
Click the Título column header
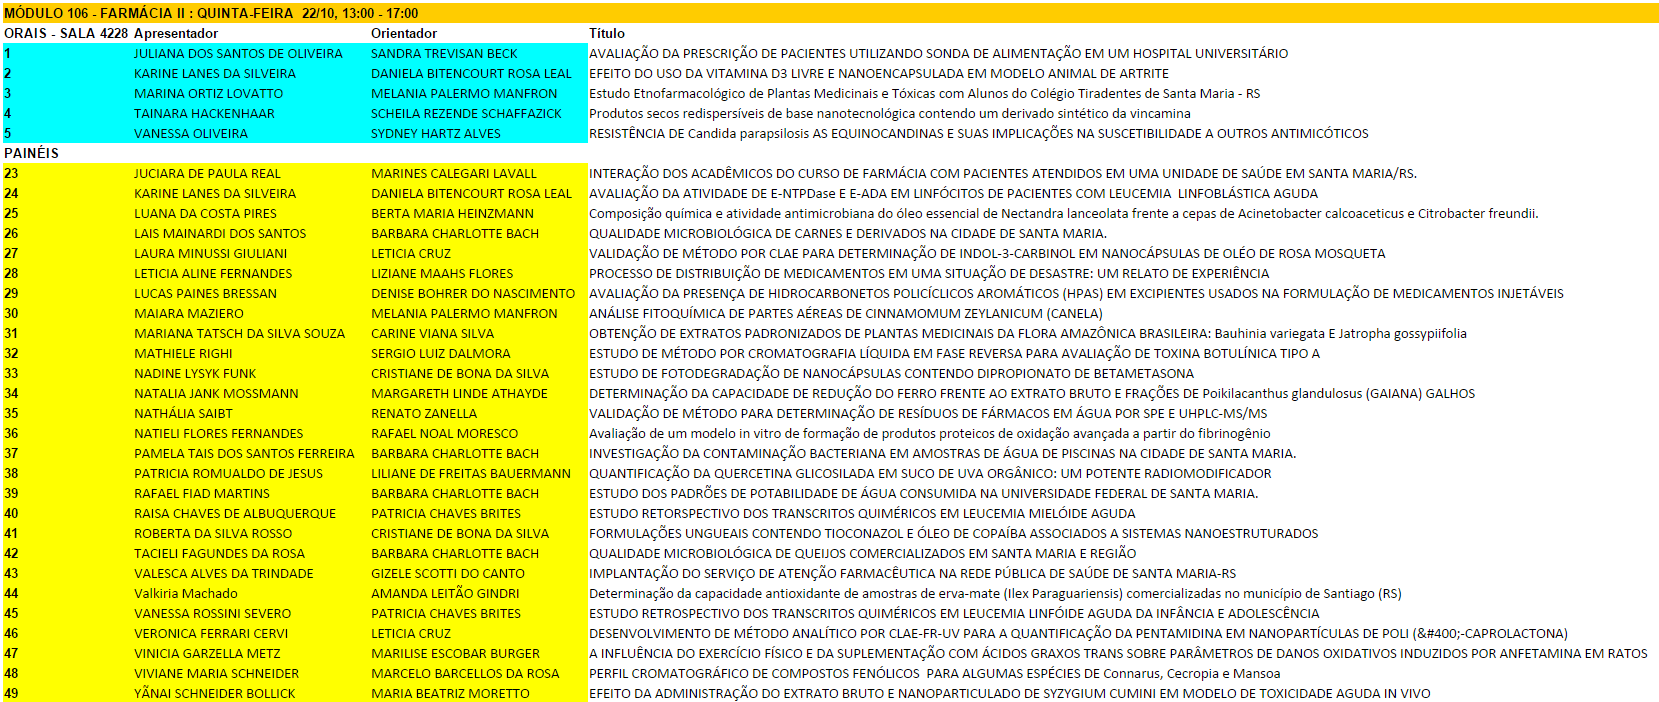pos(607,33)
